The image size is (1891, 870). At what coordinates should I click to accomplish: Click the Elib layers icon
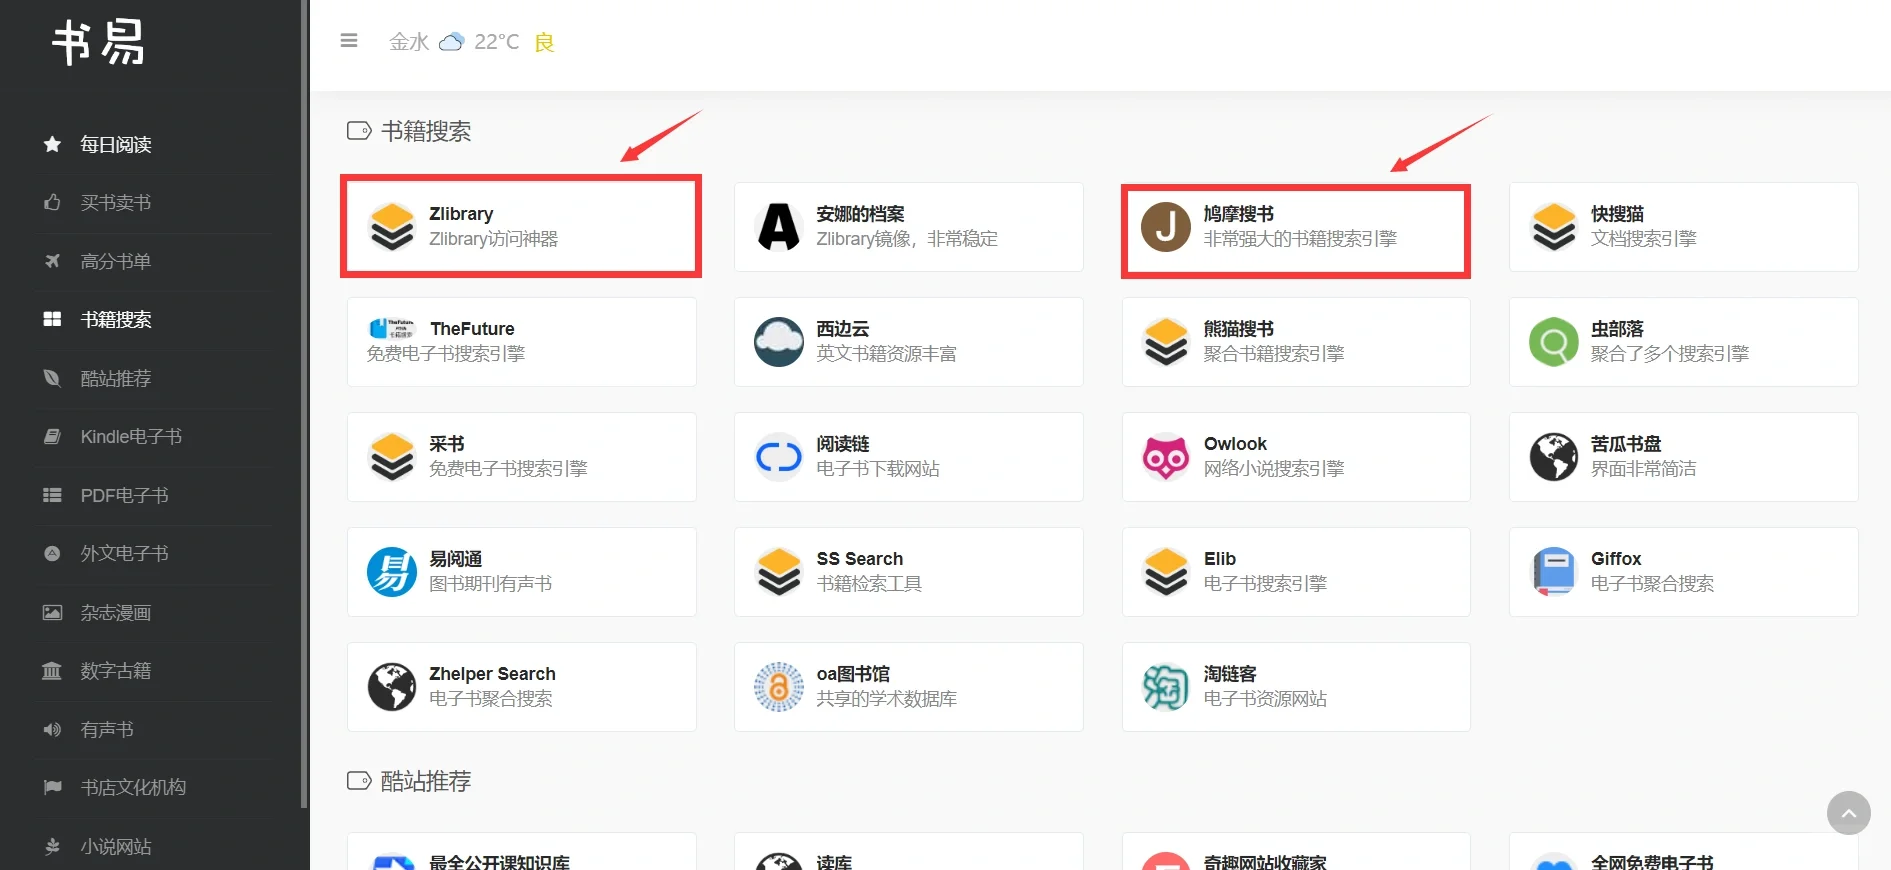[x=1166, y=572]
